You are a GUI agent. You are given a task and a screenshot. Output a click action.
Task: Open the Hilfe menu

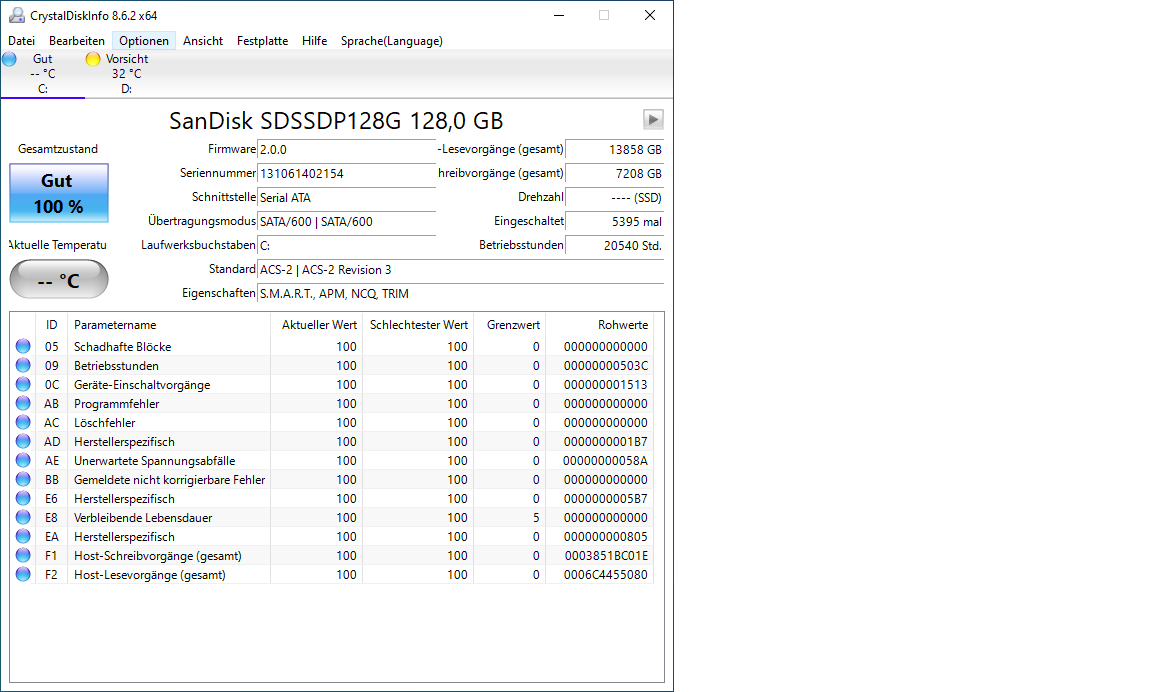[314, 41]
